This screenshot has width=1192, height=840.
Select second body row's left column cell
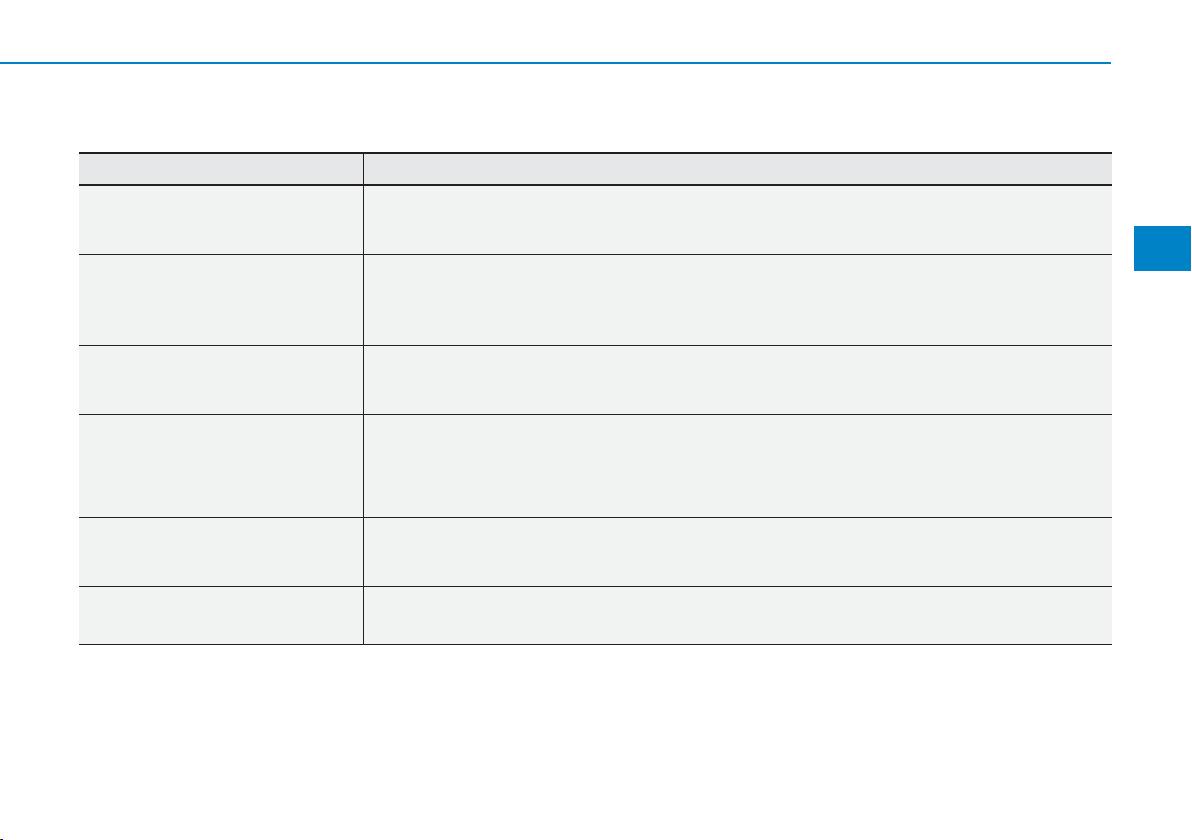(220, 300)
